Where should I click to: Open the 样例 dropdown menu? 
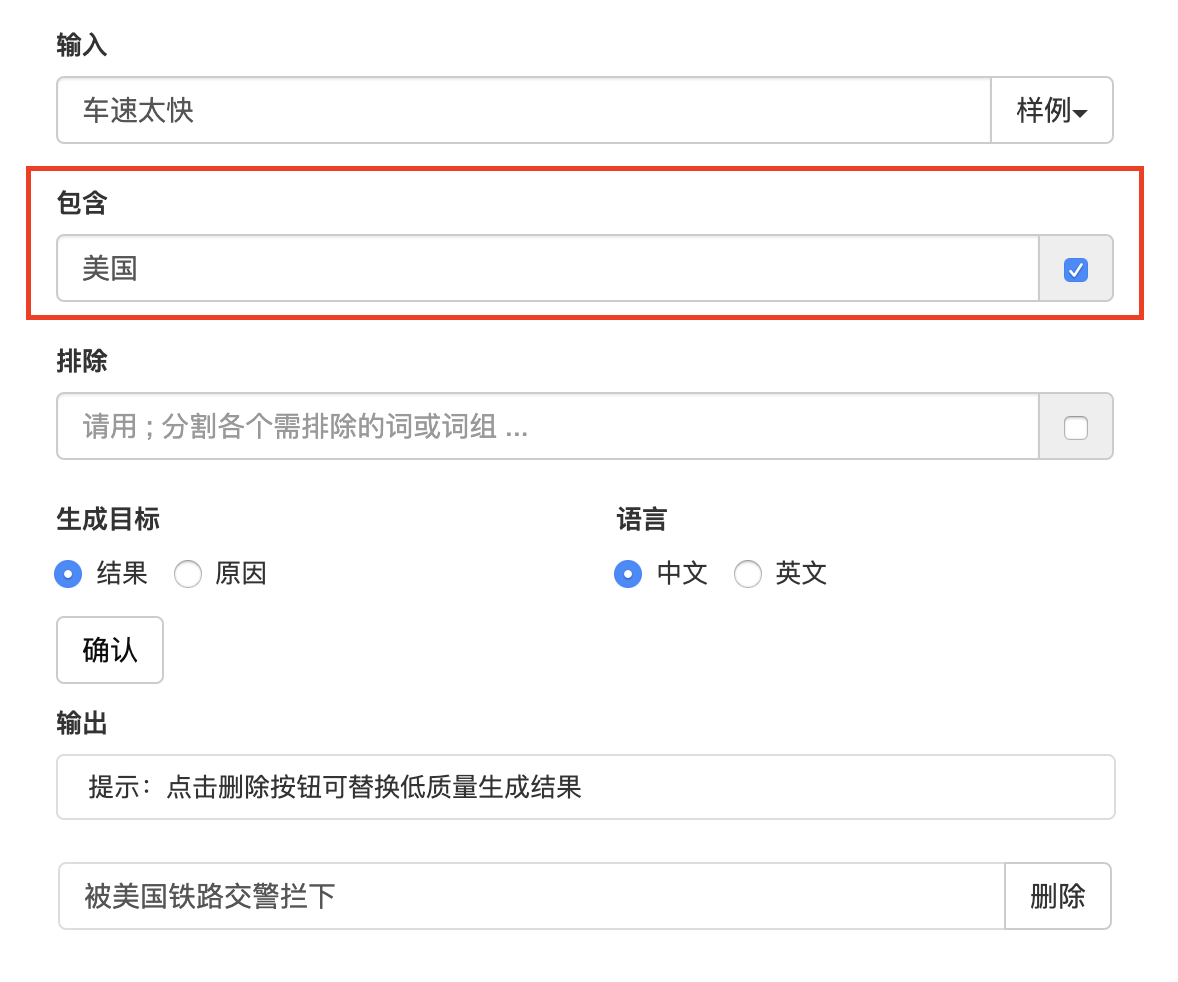point(1052,110)
